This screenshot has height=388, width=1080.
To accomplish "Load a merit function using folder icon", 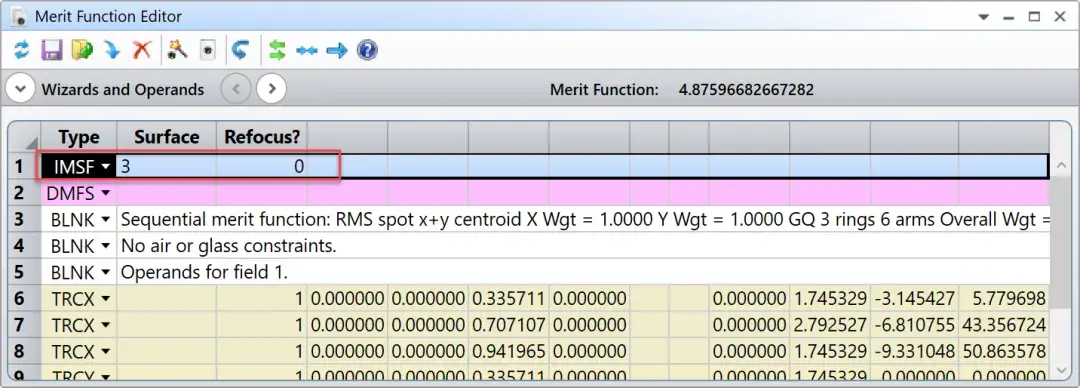I will [82, 50].
